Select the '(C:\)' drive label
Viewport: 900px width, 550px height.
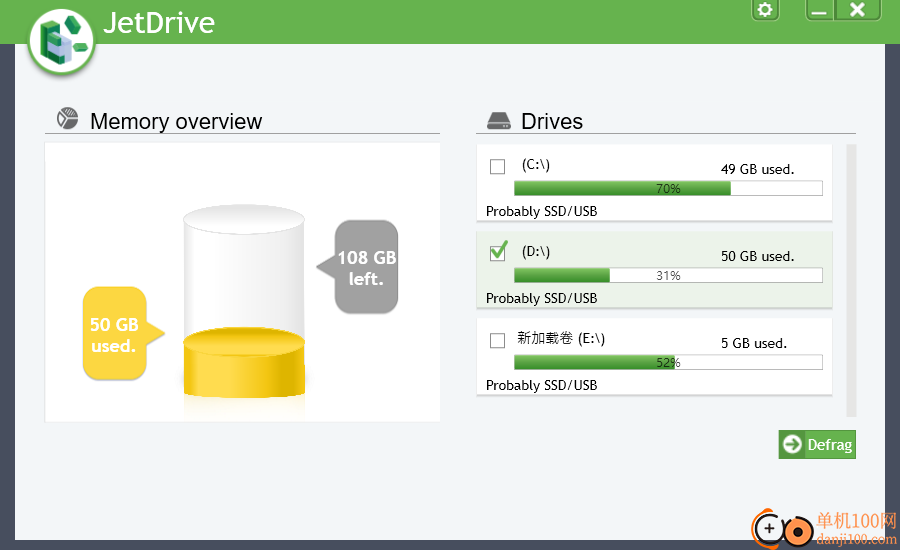(x=536, y=165)
